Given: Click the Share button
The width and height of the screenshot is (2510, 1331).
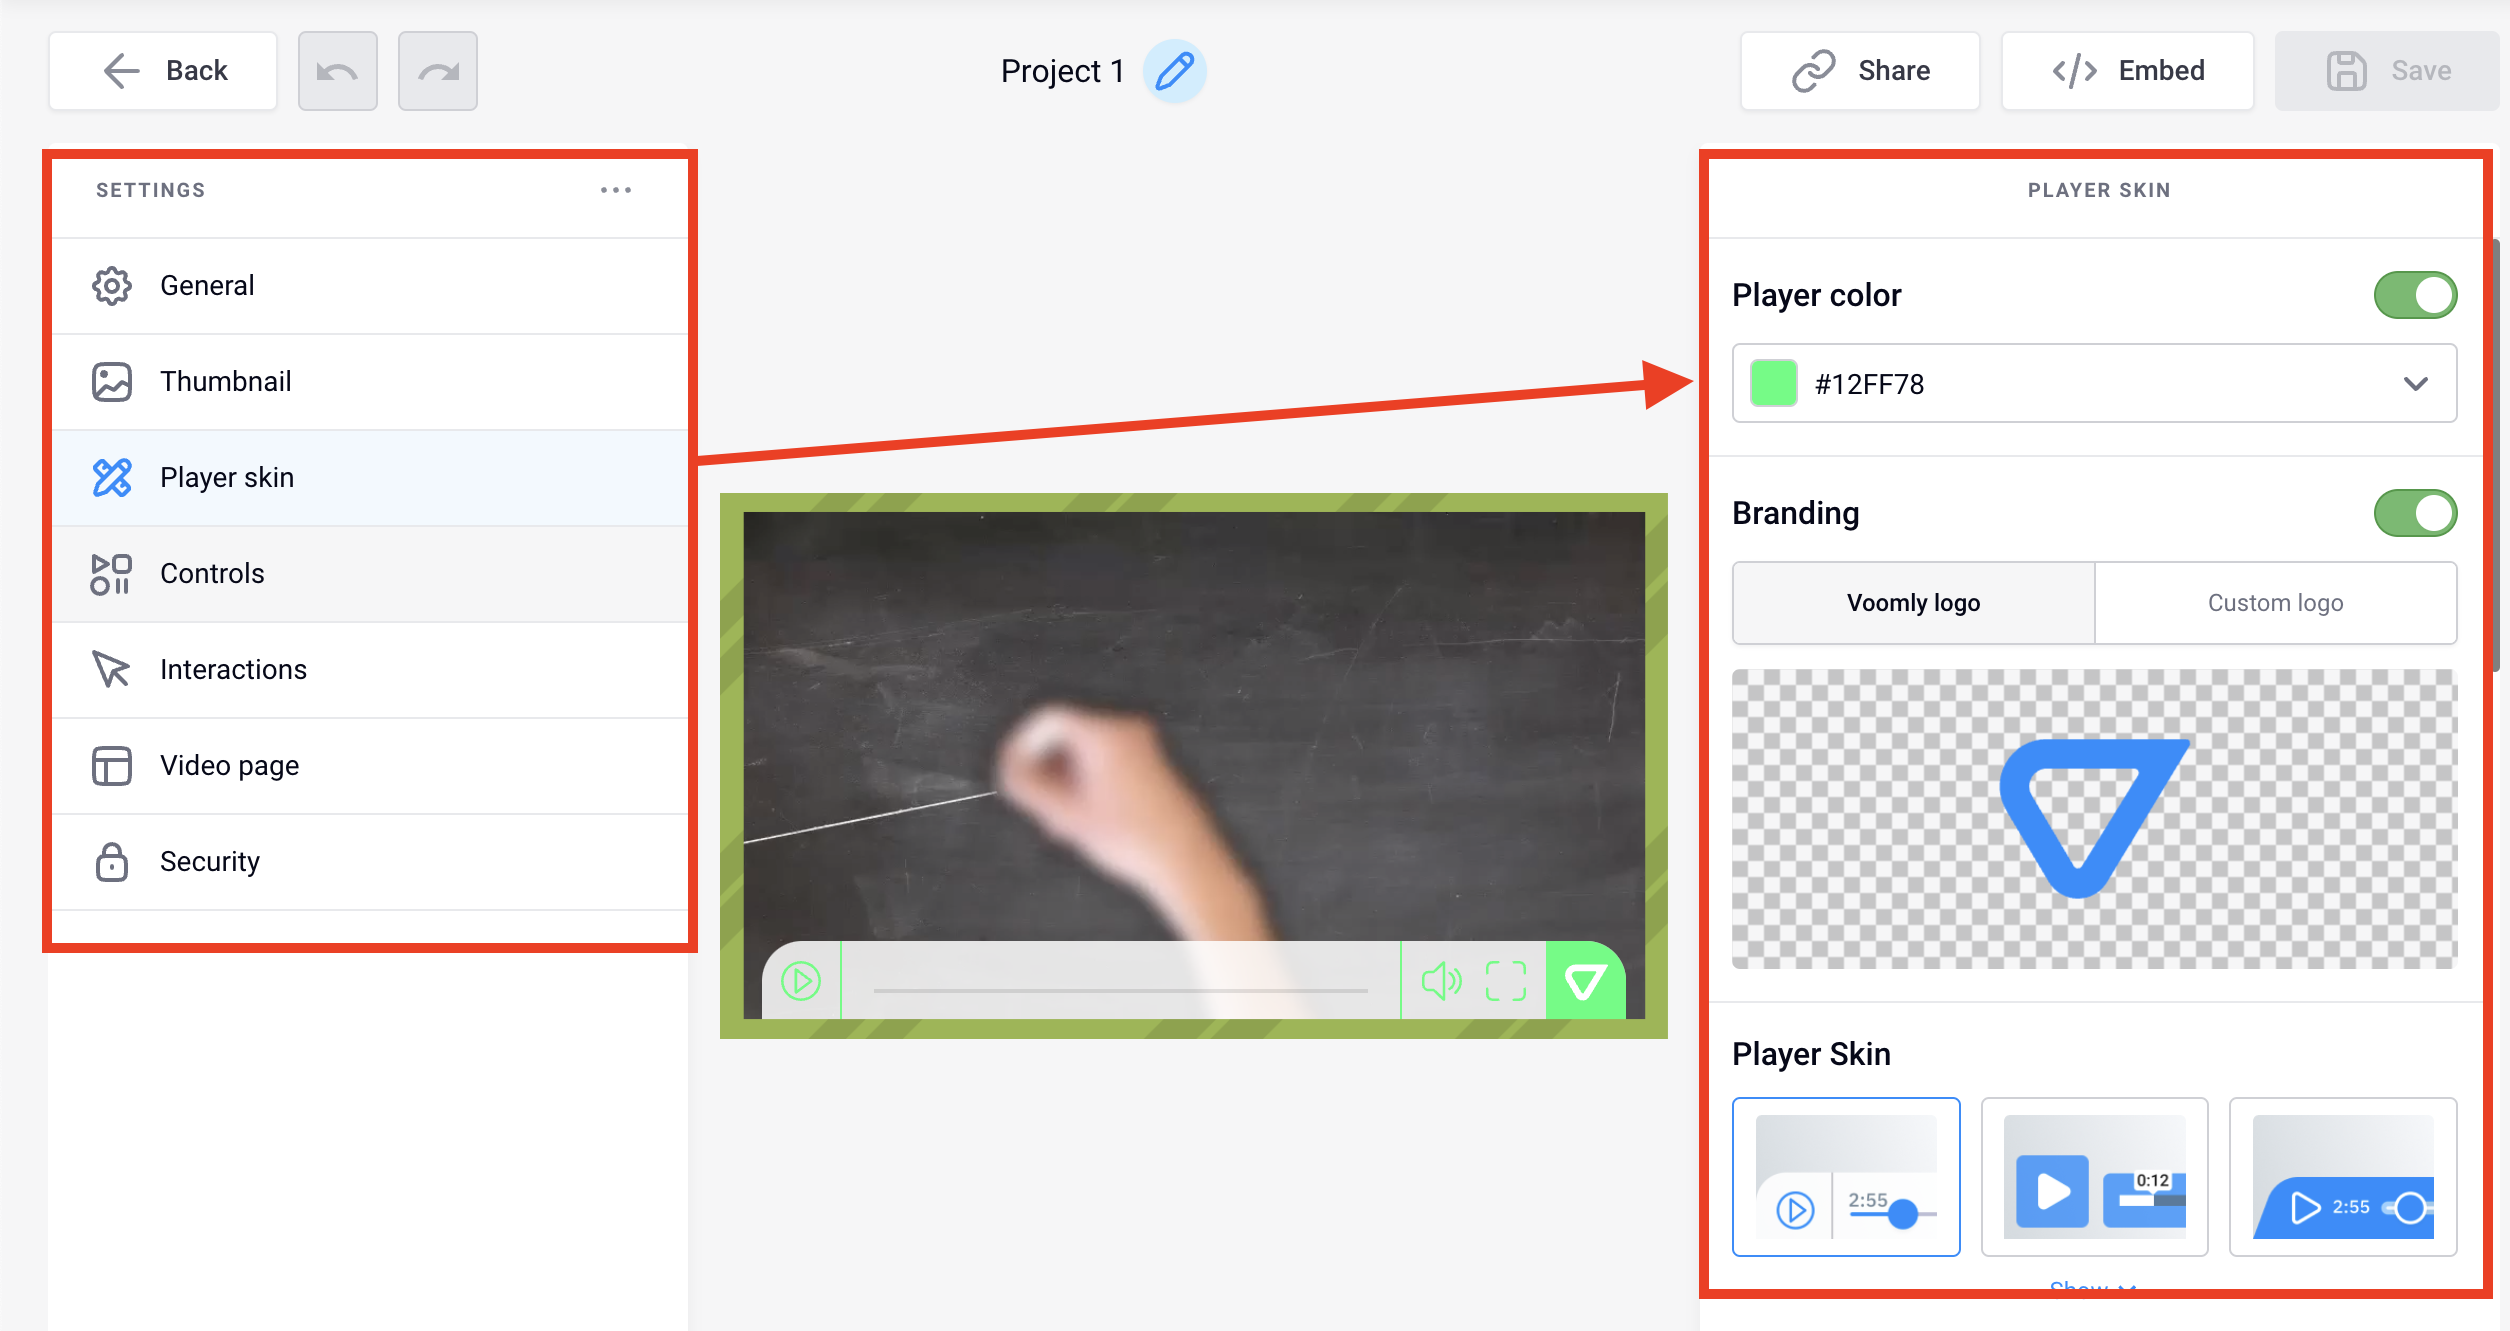Looking at the screenshot, I should (x=1860, y=71).
